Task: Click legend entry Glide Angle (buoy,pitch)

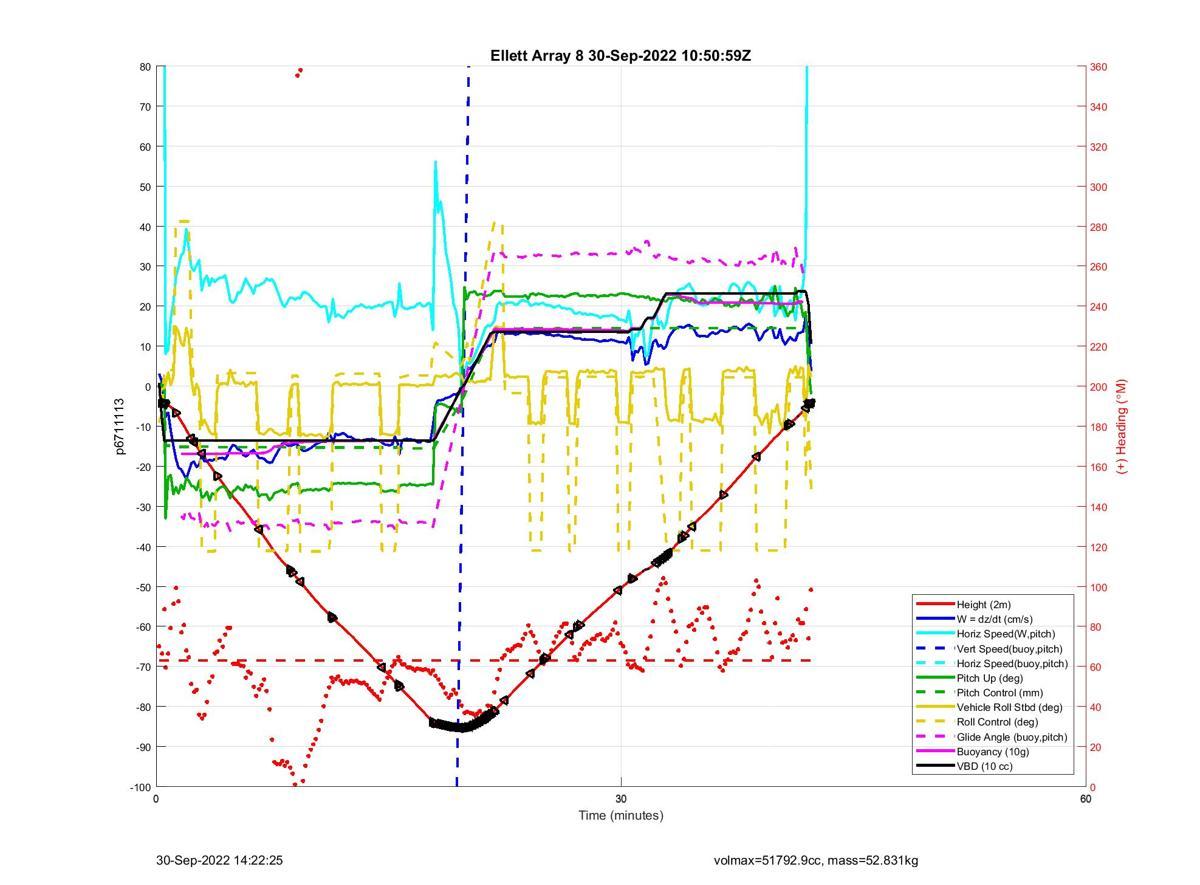Action: [x=1012, y=737]
